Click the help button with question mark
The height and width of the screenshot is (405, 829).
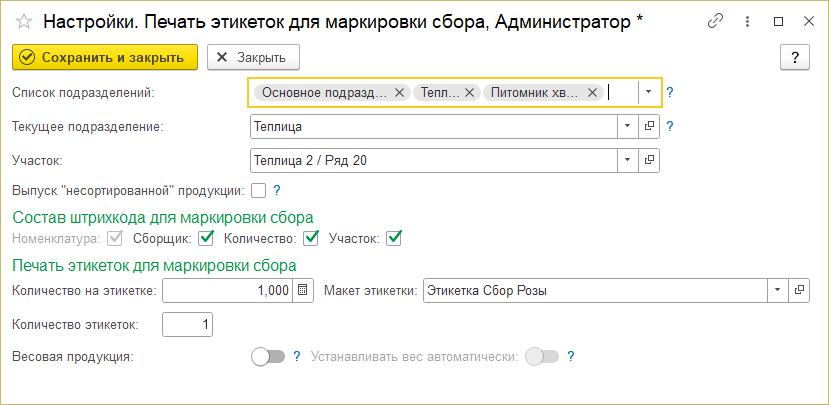coord(795,57)
